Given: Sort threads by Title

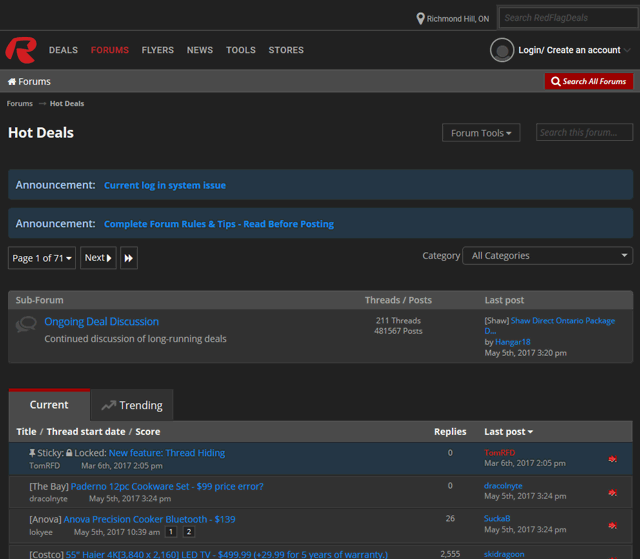Looking at the screenshot, I should point(26,432).
